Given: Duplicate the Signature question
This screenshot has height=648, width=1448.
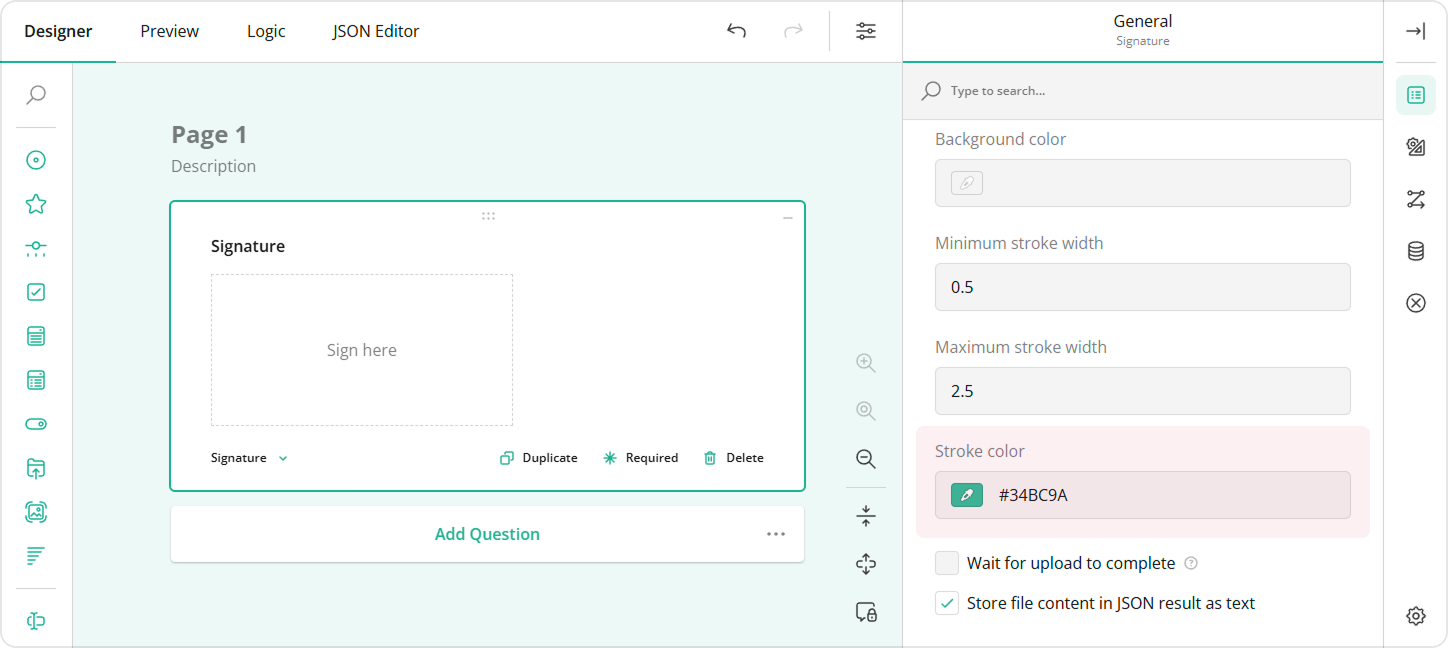Looking at the screenshot, I should click(x=539, y=457).
